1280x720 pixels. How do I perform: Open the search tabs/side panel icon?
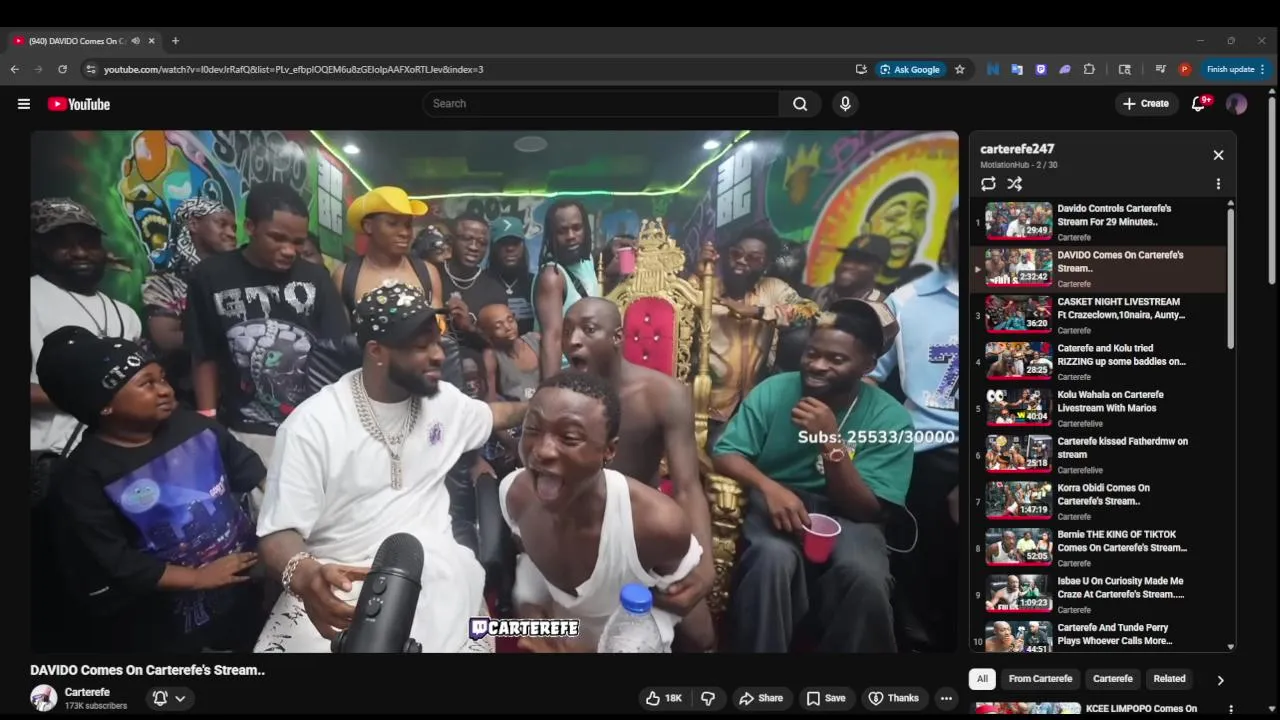(1125, 69)
